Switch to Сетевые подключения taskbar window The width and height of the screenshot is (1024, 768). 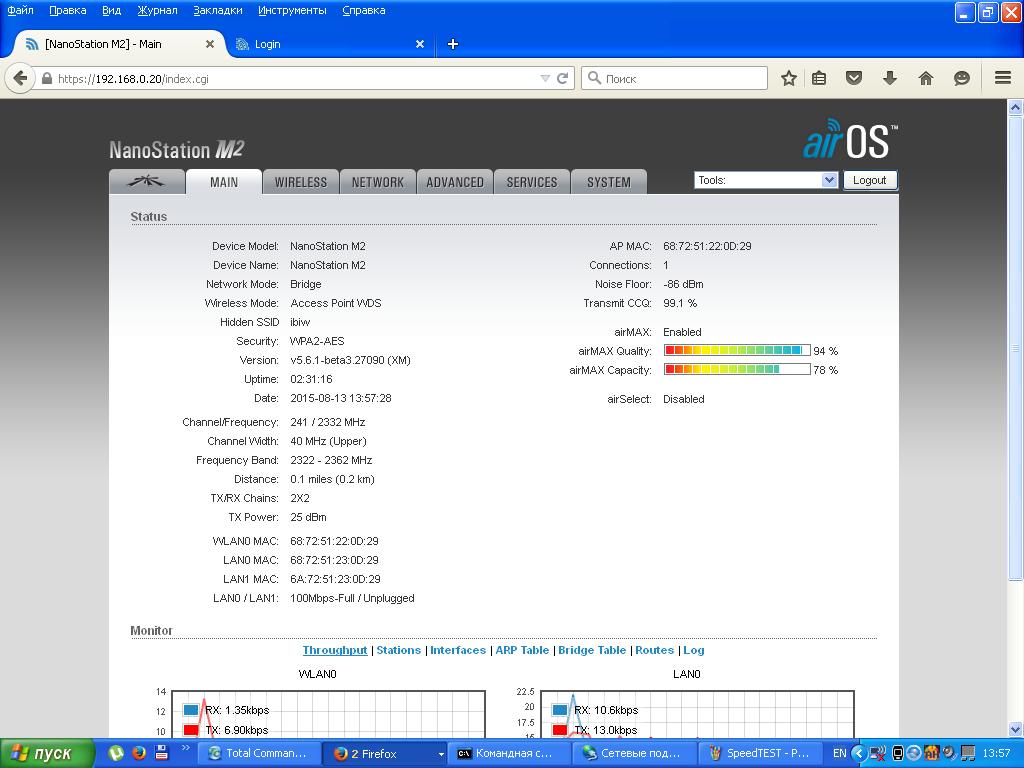point(634,754)
